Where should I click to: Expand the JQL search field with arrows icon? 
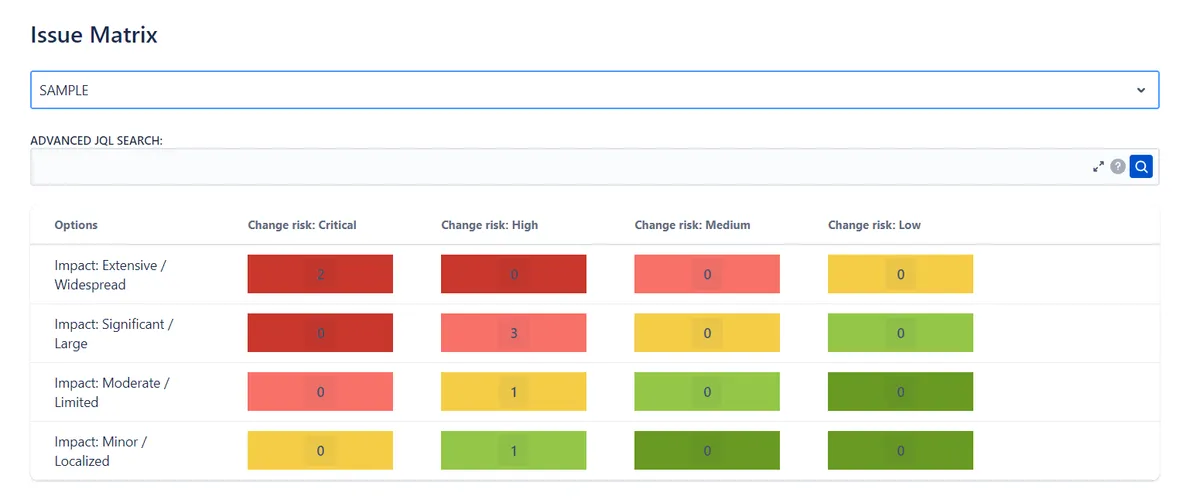click(1098, 167)
